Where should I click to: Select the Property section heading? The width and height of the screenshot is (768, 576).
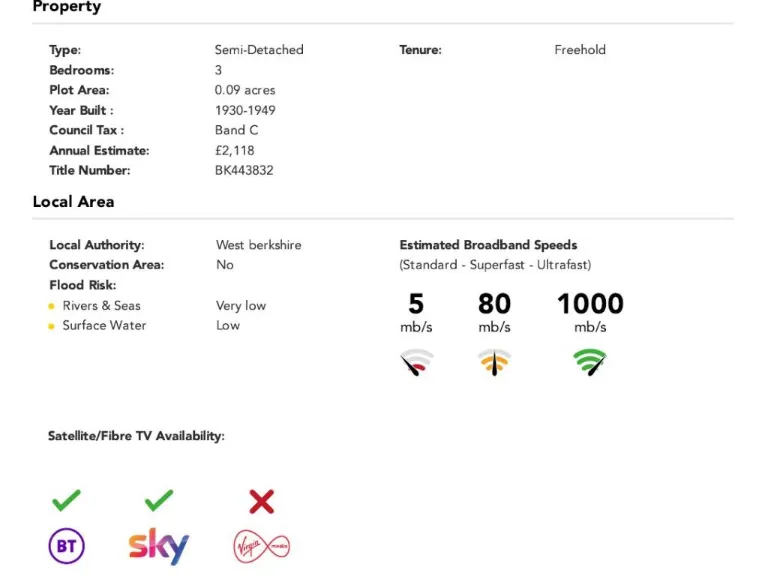tap(66, 7)
